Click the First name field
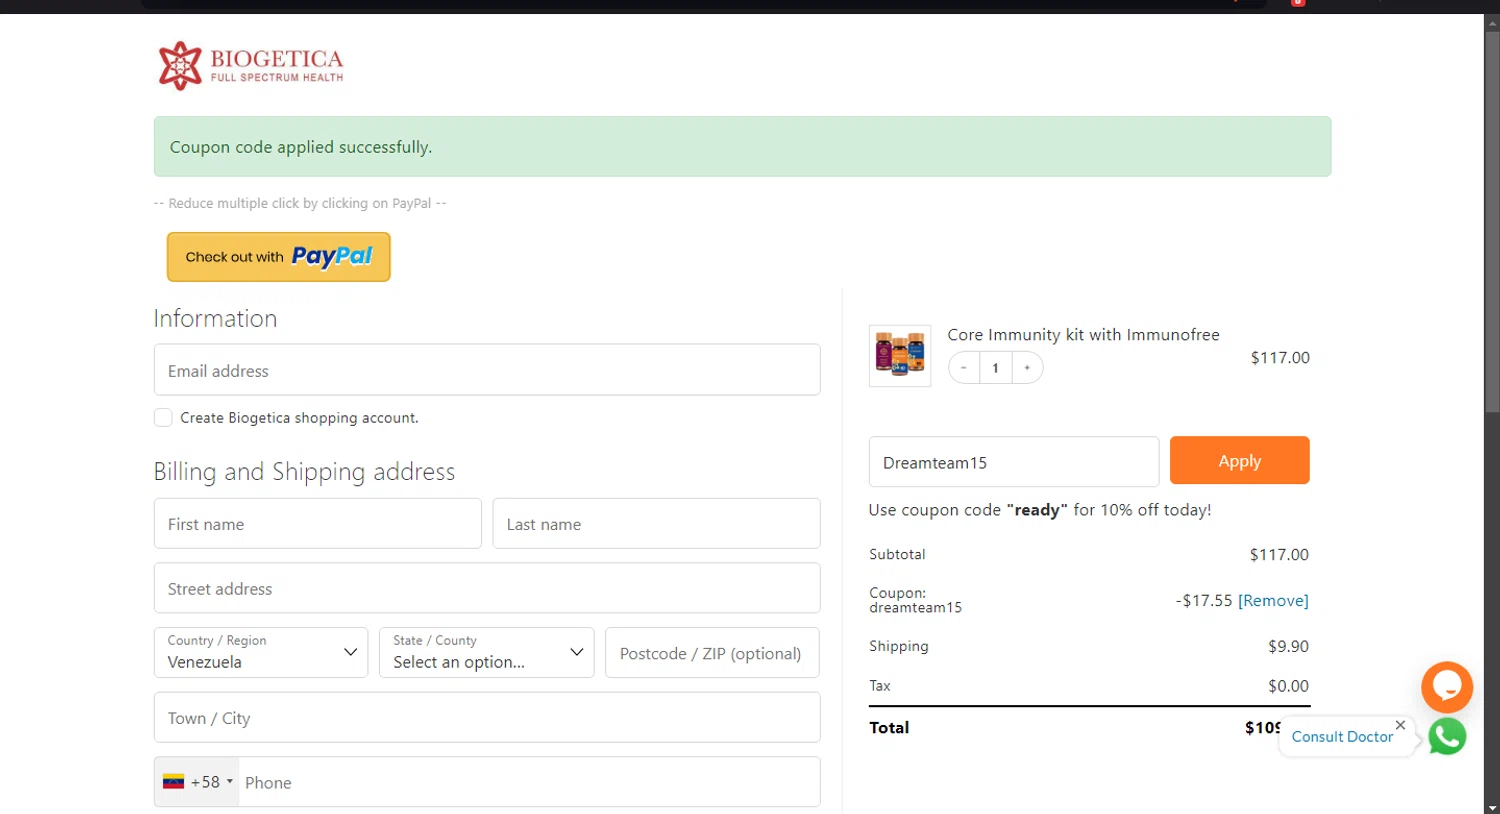The width and height of the screenshot is (1500, 814). (318, 523)
